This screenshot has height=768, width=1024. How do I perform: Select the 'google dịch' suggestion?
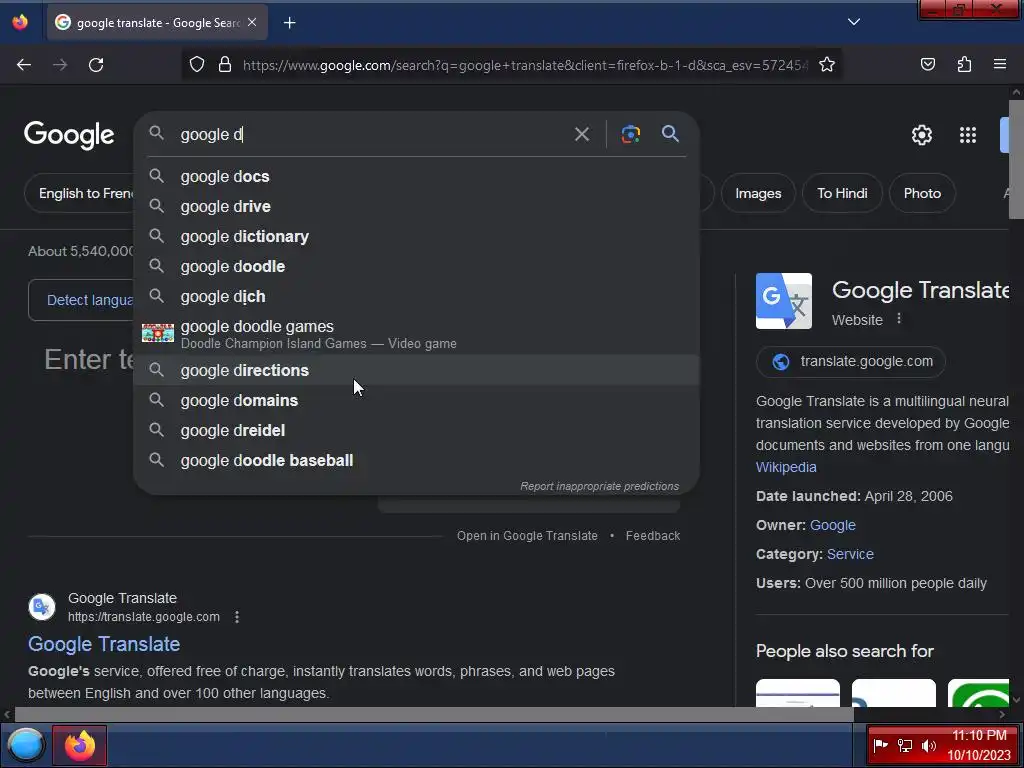416,296
